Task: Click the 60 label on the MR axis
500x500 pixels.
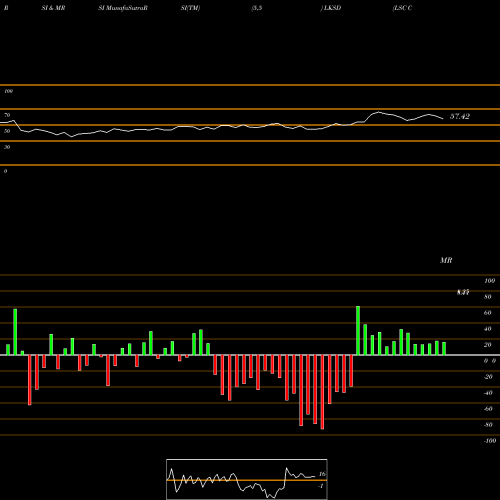Action: [488, 313]
